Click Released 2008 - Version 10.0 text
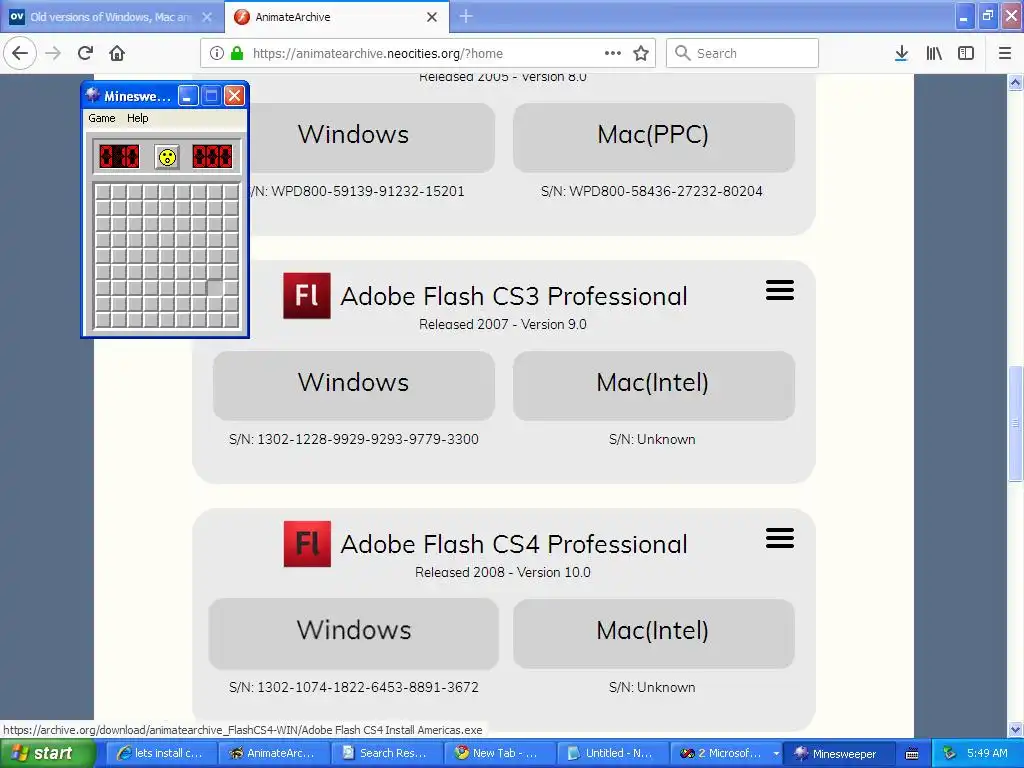 503,573
